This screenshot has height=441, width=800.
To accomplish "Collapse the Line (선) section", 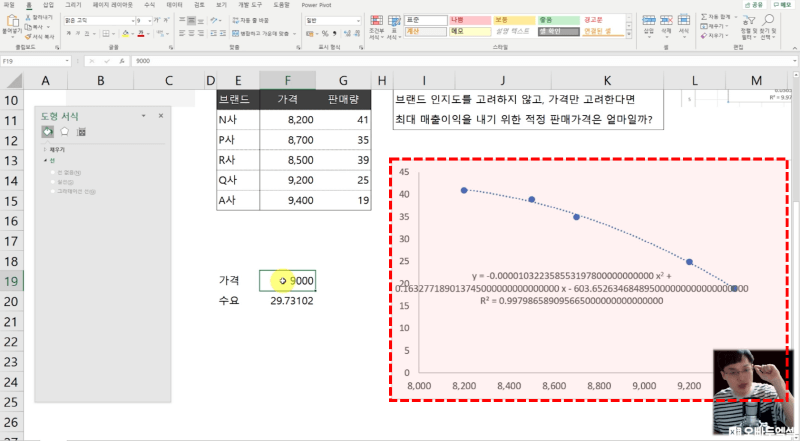I will click(x=45, y=160).
